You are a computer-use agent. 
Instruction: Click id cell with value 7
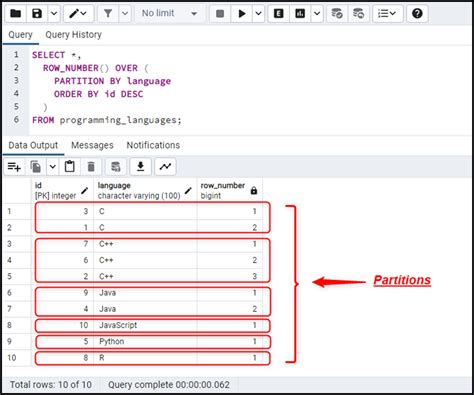[x=63, y=244]
